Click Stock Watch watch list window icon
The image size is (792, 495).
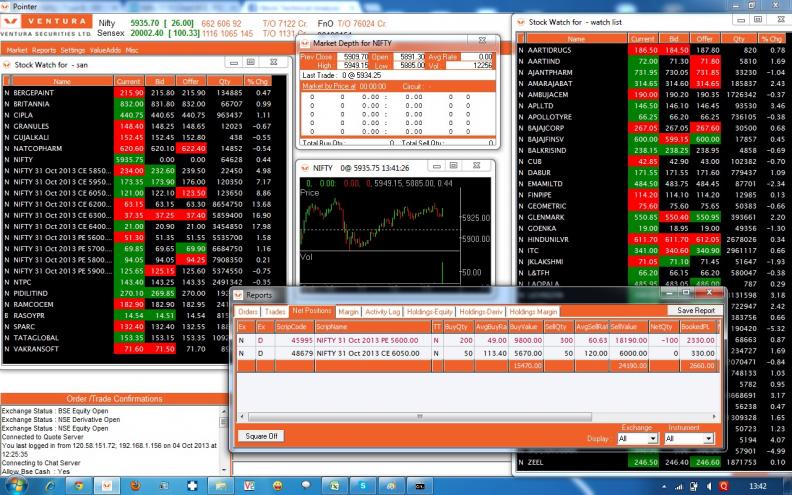[x=521, y=22]
